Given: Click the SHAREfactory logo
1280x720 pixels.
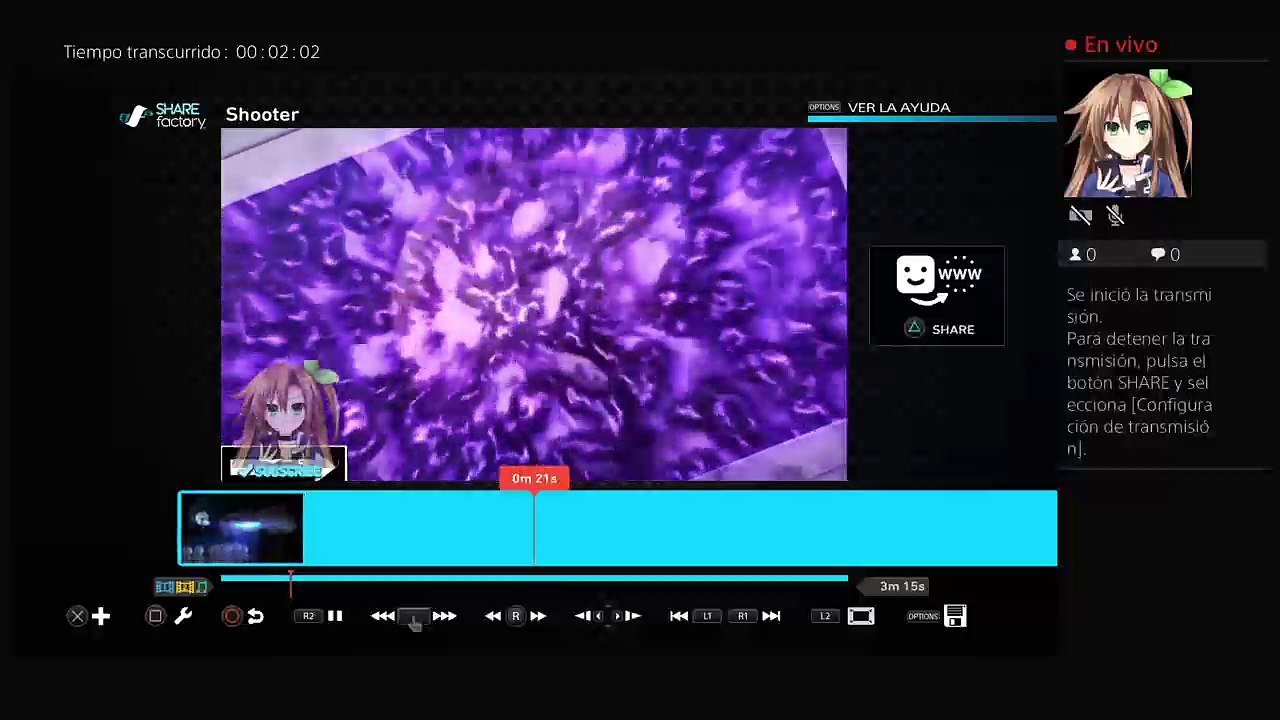Looking at the screenshot, I should pyautogui.click(x=163, y=116).
